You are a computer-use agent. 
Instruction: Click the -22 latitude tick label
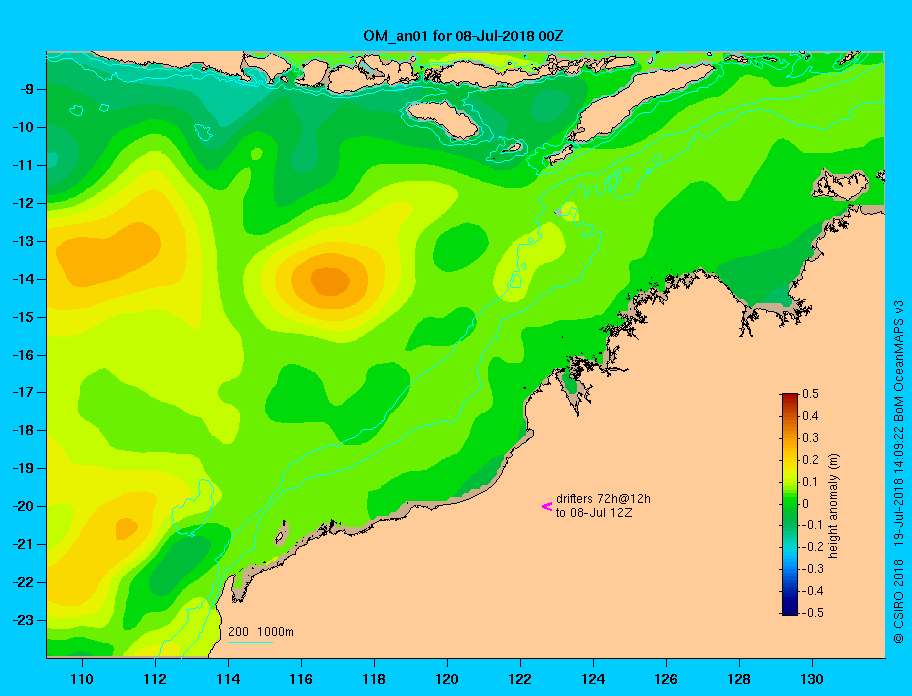tap(23, 582)
